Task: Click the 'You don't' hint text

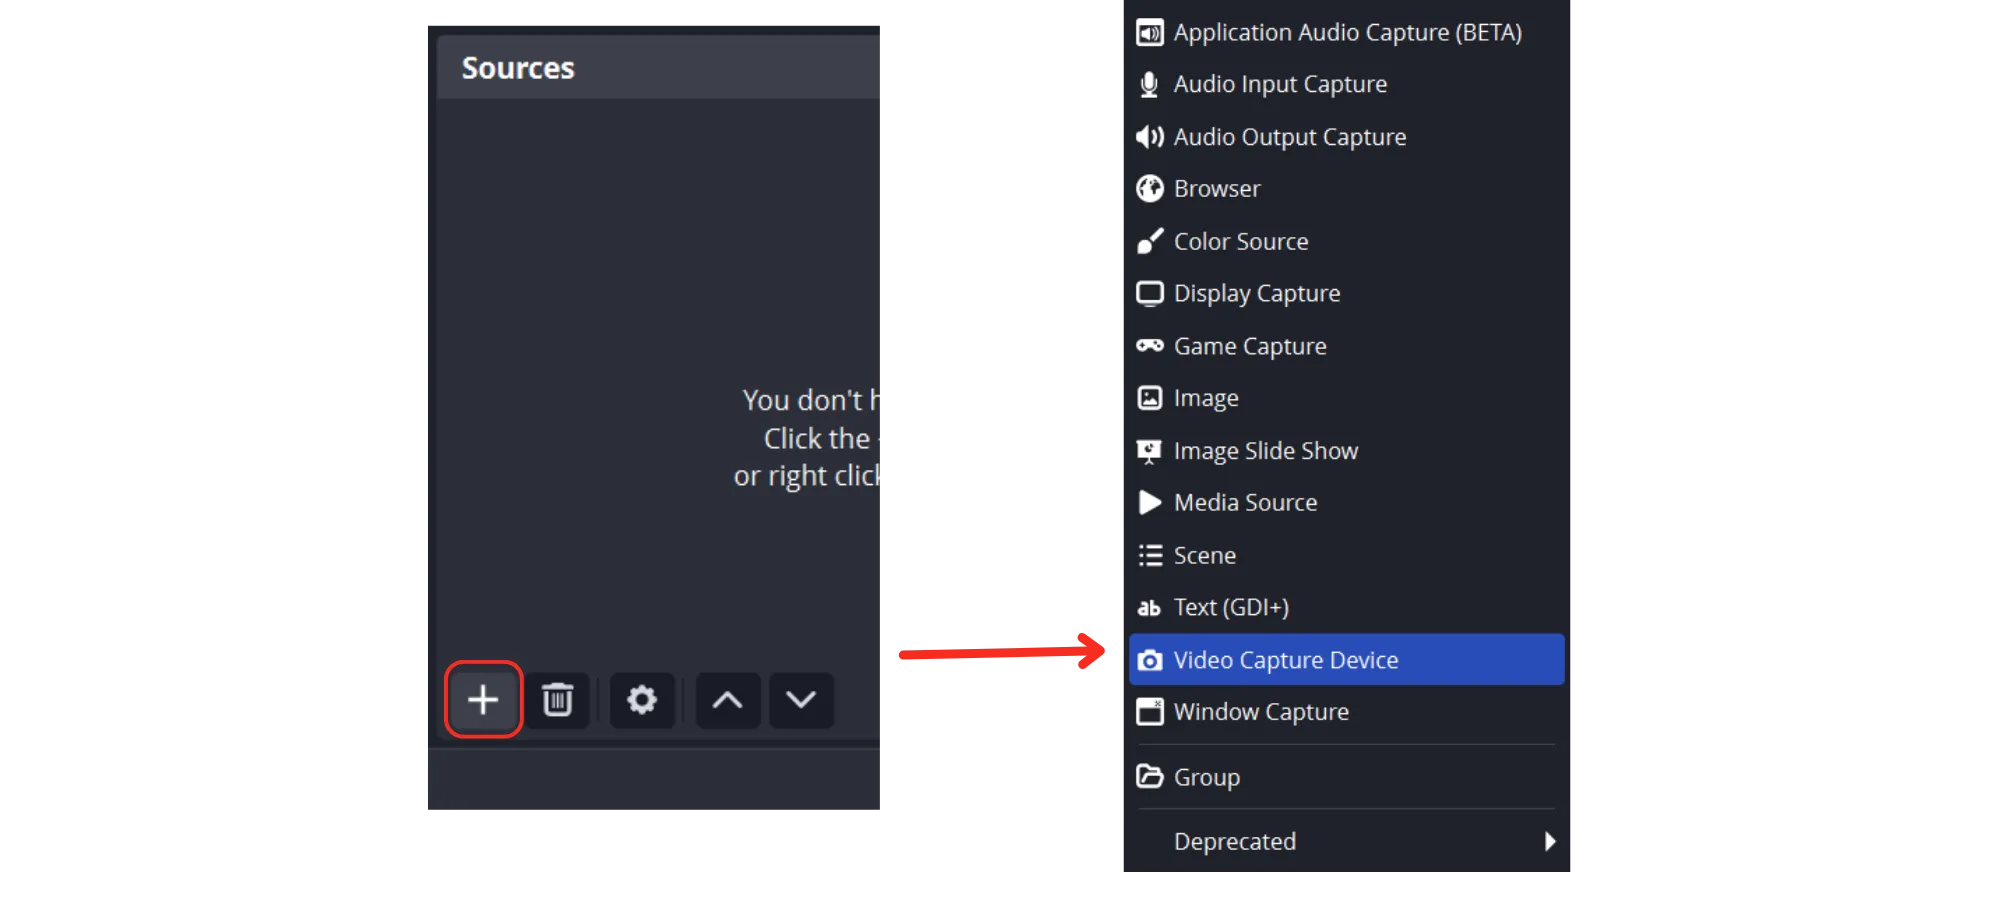Action: point(802,400)
